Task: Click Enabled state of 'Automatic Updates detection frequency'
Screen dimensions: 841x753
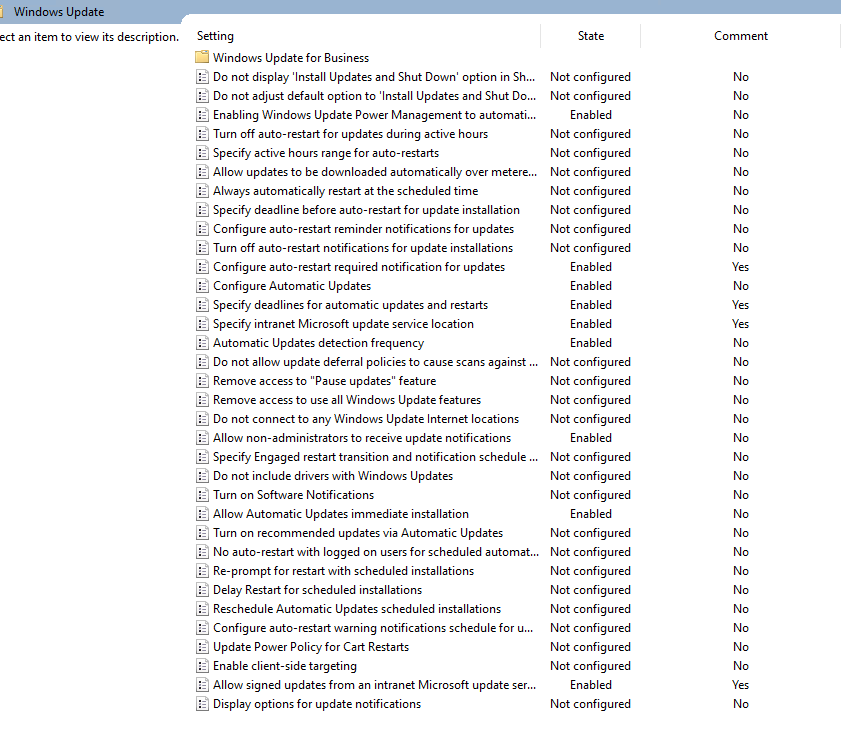Action: tap(591, 343)
